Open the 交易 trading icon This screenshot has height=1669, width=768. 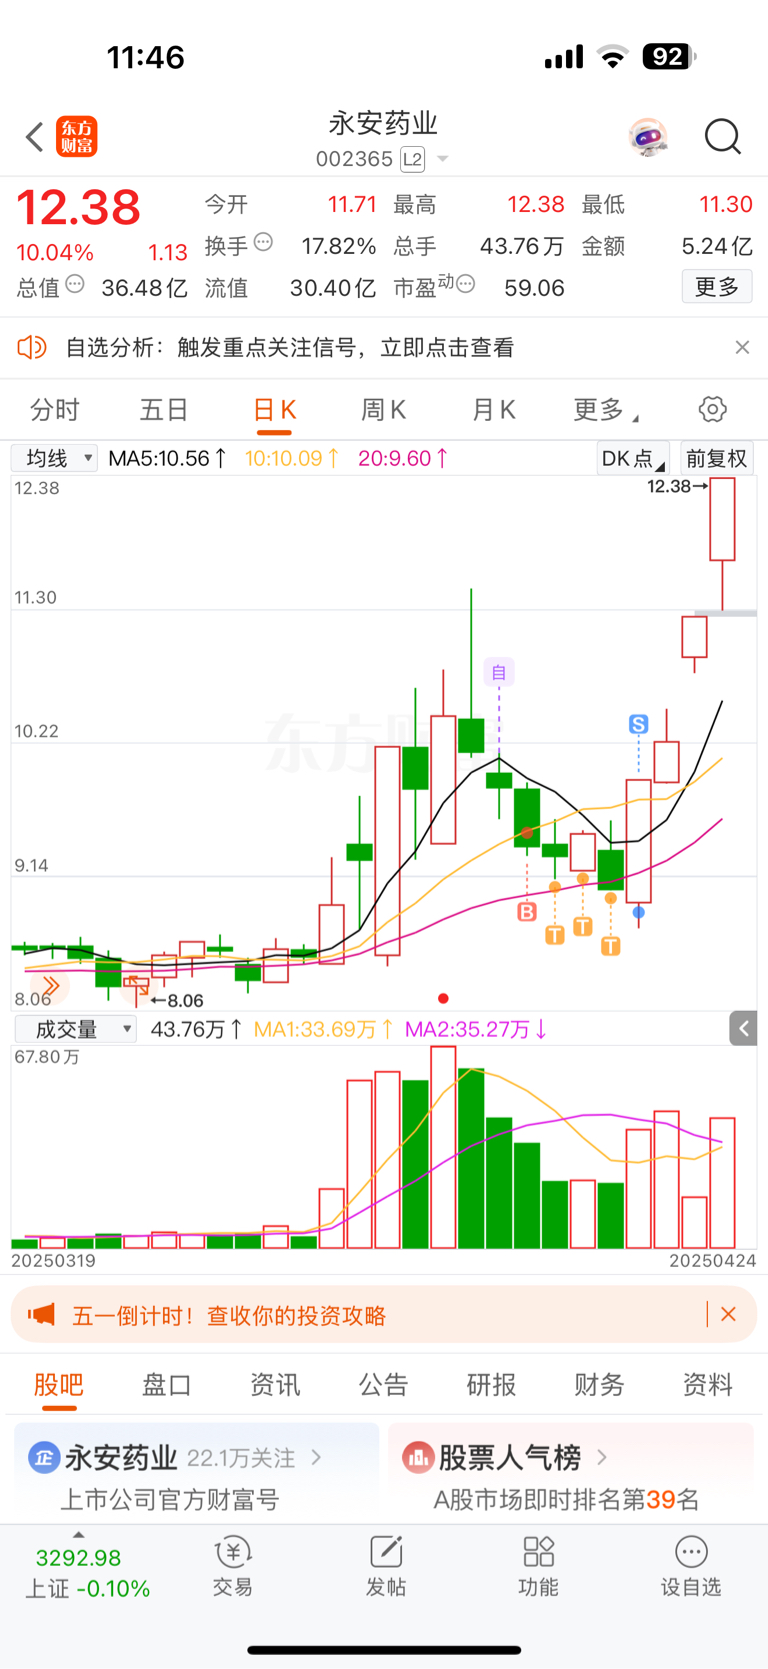point(233,1567)
